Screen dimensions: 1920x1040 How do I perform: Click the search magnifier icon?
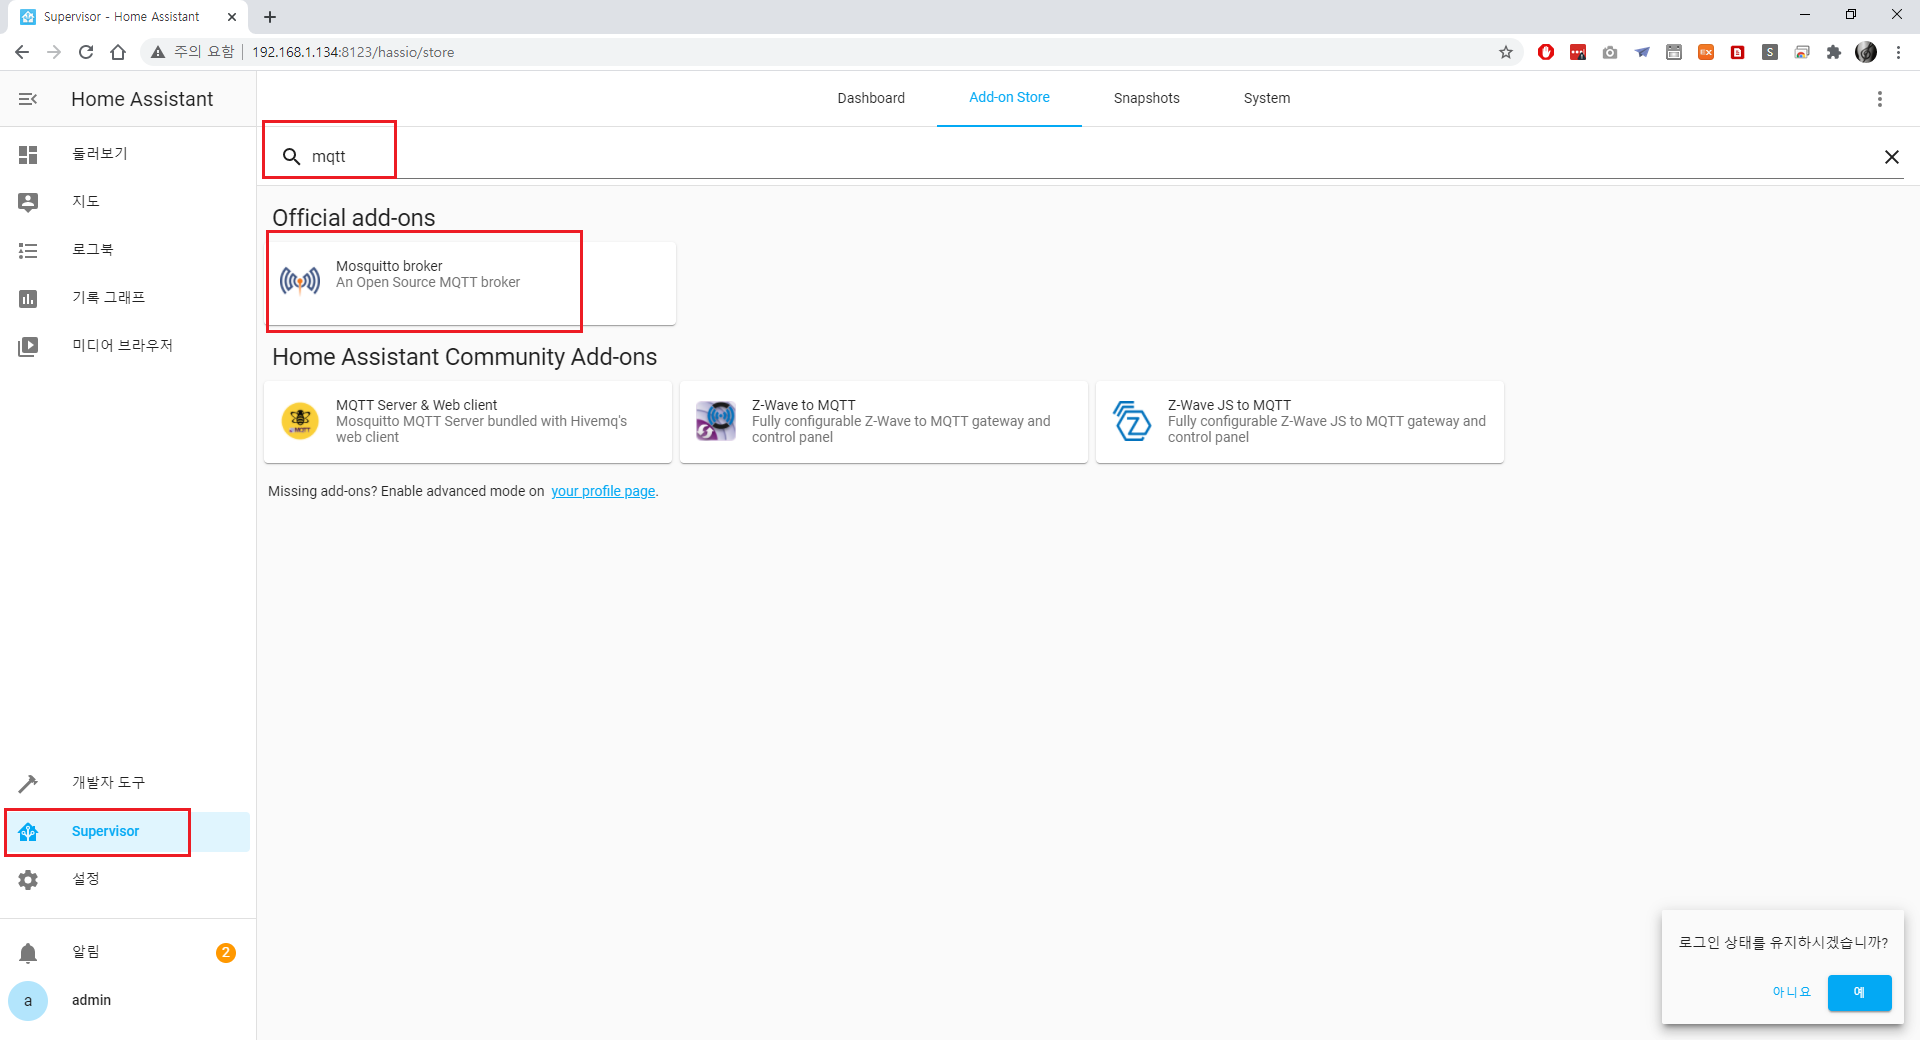pos(291,156)
